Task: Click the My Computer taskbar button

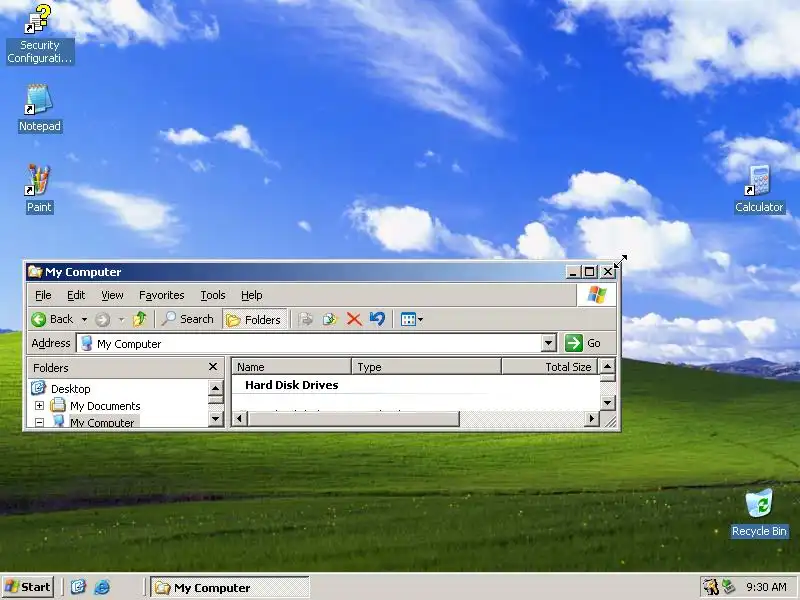Action: [230, 587]
